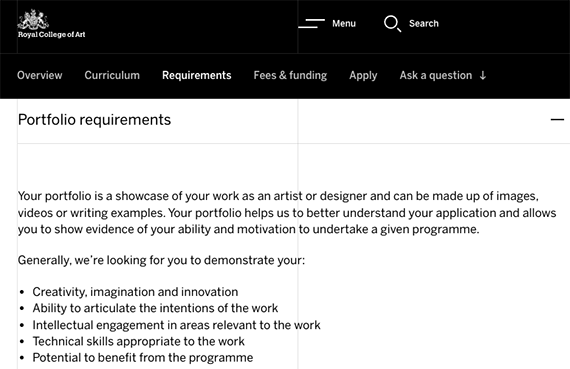Click the down arrow beside Ask a question
570x369 pixels.
click(x=483, y=75)
